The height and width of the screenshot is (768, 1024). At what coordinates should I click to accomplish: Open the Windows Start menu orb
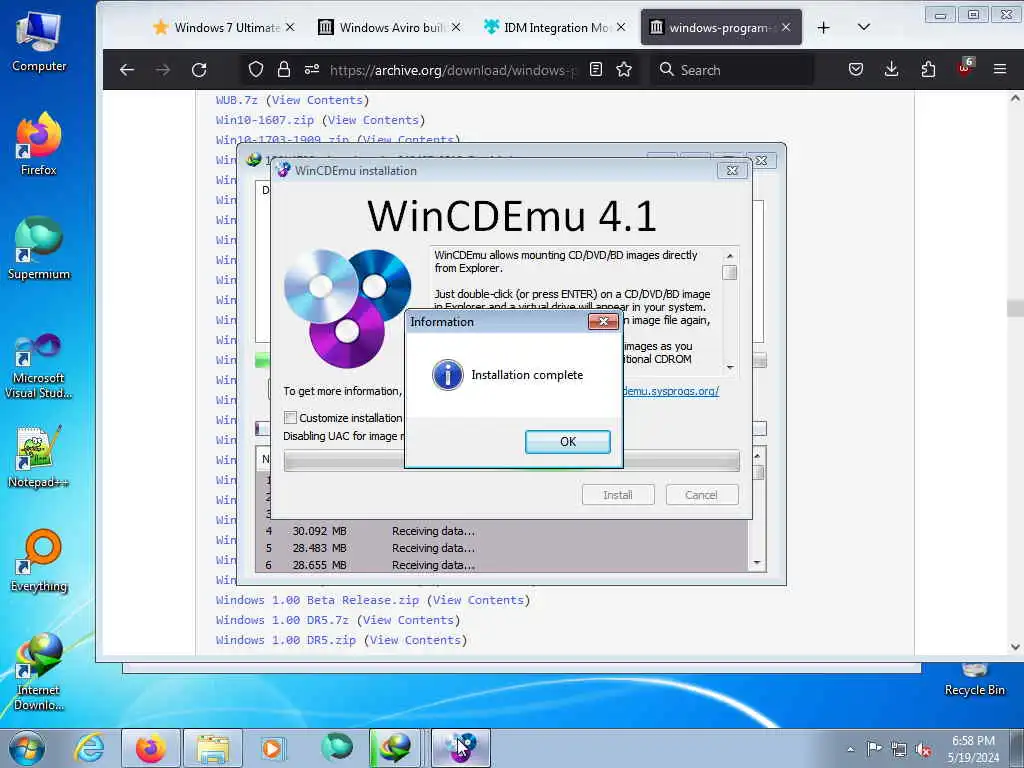(27, 748)
